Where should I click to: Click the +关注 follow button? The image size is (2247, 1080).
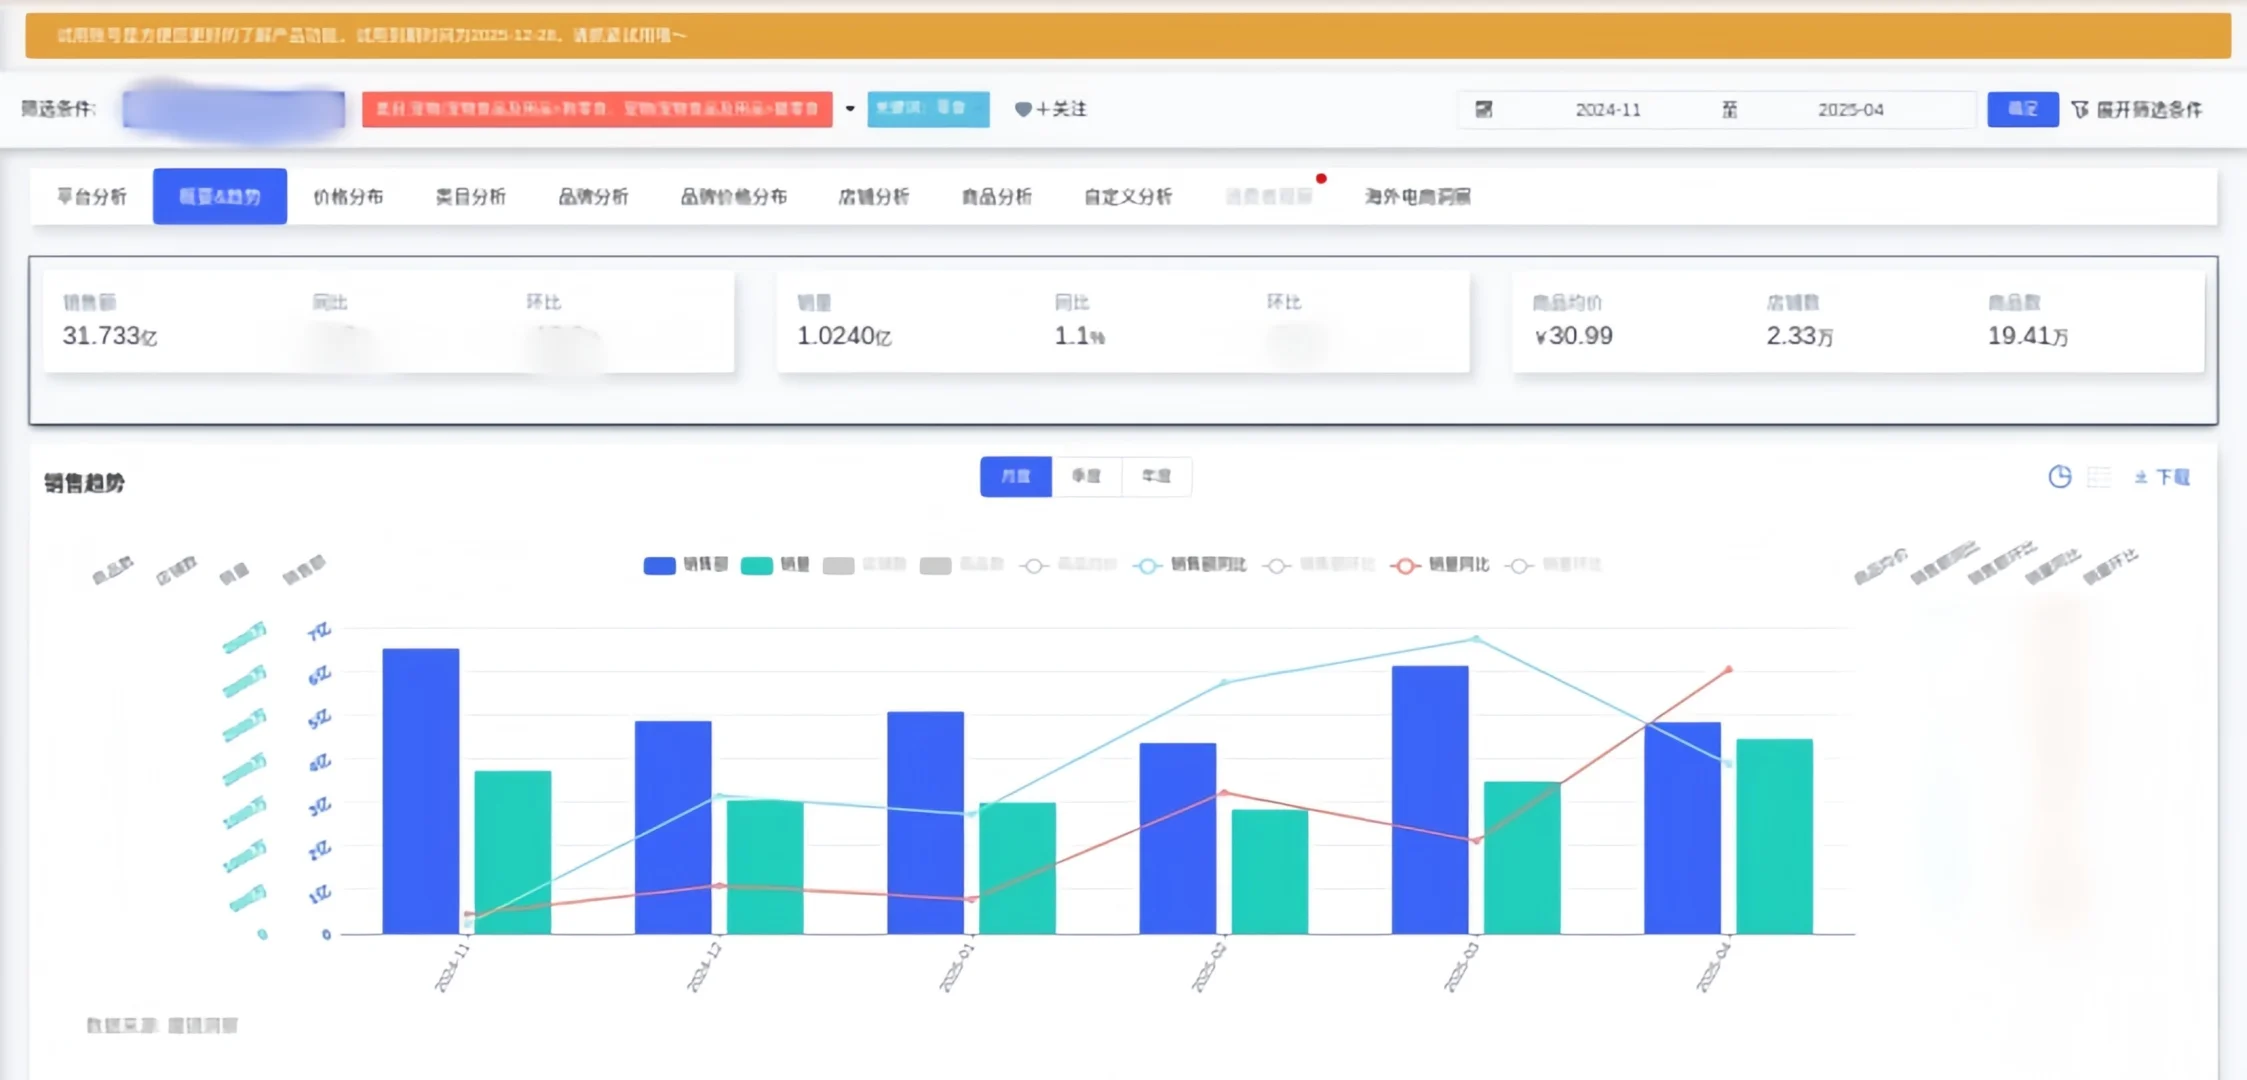1050,109
